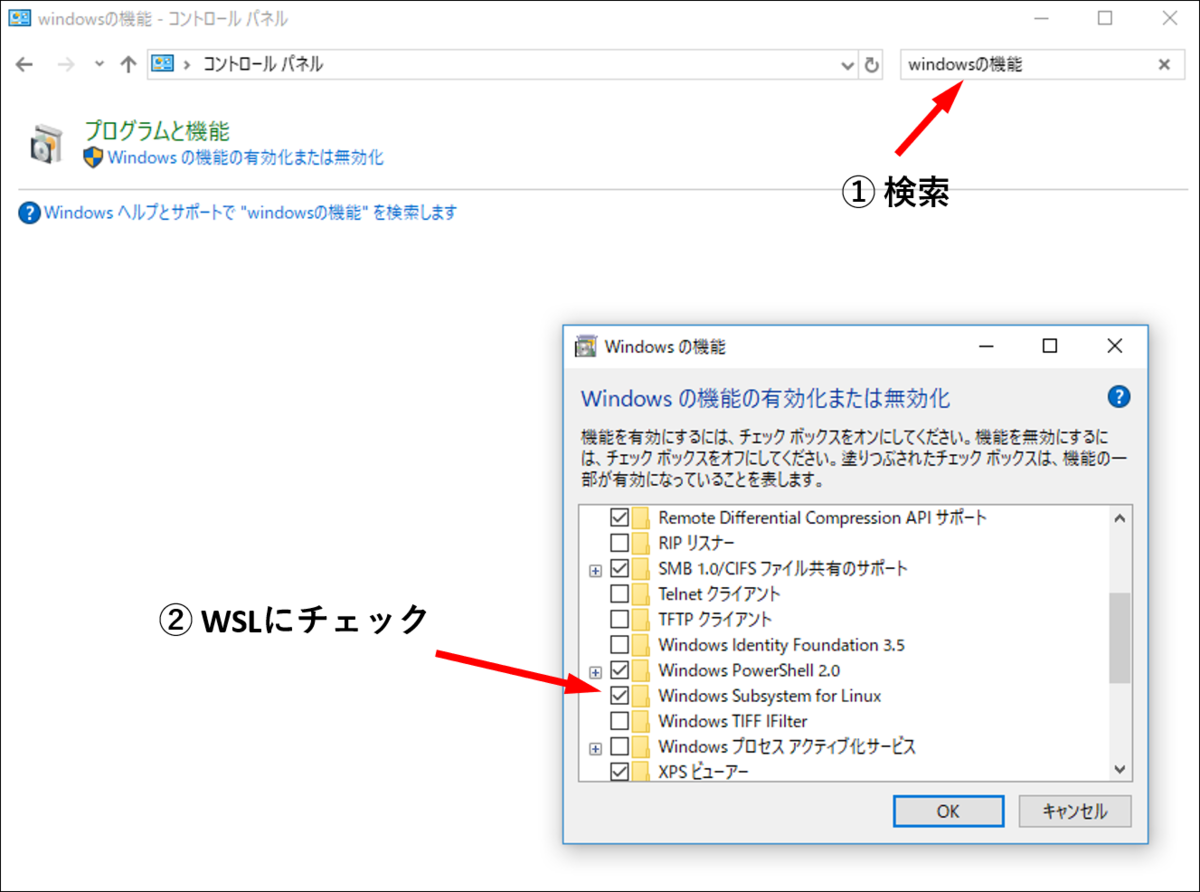The image size is (1200, 892).
Task: Clear the search box with the X
Action: [x=1164, y=65]
